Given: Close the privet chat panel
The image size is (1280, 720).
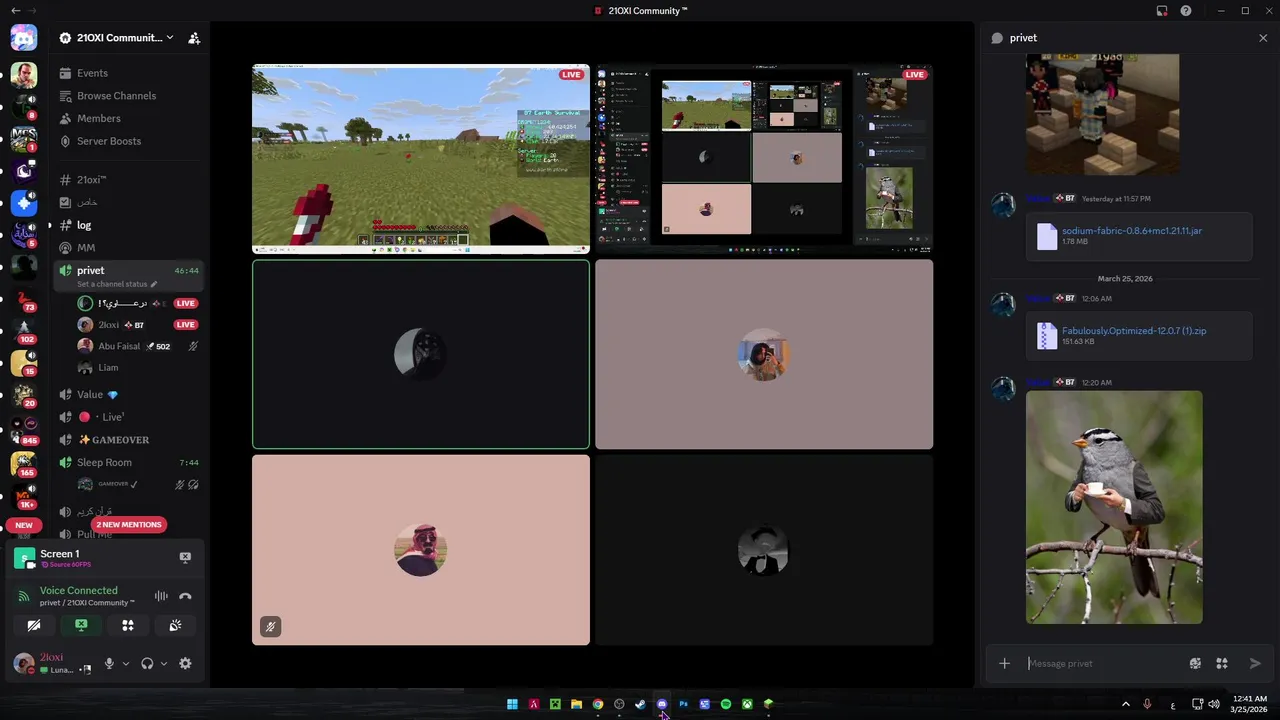Looking at the screenshot, I should 1263,38.
